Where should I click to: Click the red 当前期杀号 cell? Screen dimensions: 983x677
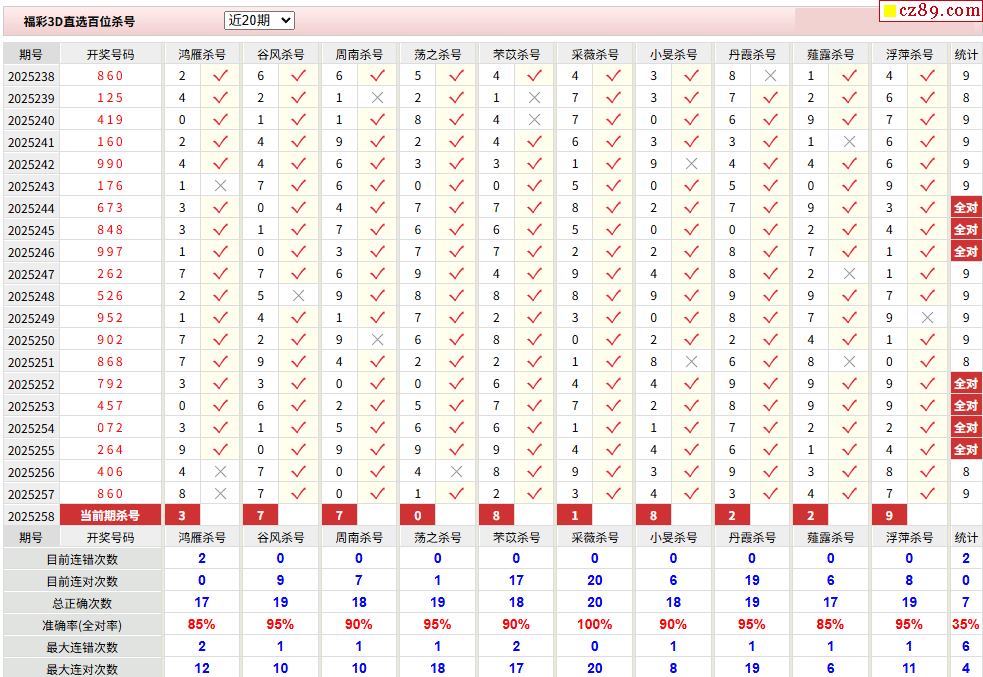tap(110, 516)
